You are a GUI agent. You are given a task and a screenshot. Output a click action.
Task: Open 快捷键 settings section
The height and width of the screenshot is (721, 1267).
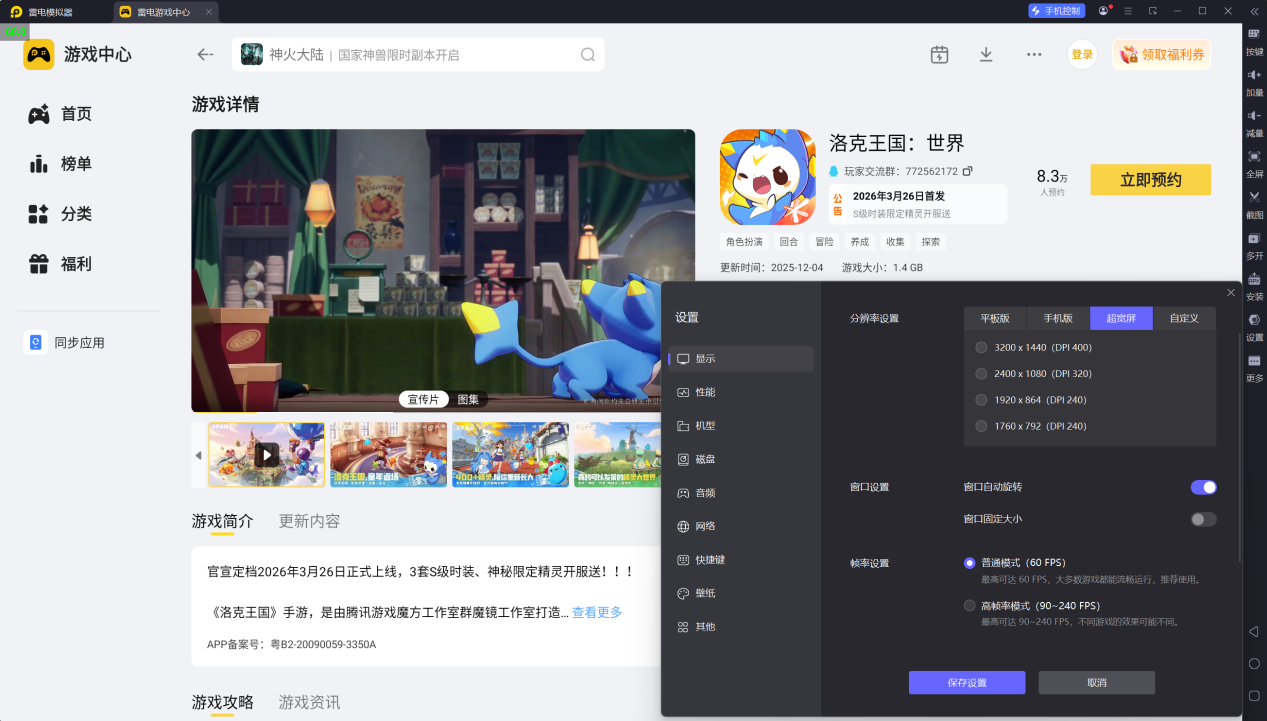(741, 560)
